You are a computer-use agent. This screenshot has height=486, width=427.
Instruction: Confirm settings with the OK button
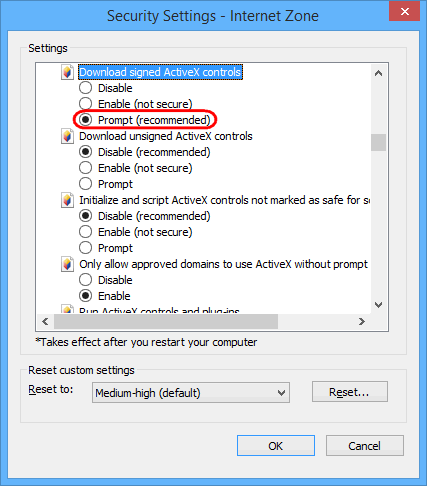point(276,446)
